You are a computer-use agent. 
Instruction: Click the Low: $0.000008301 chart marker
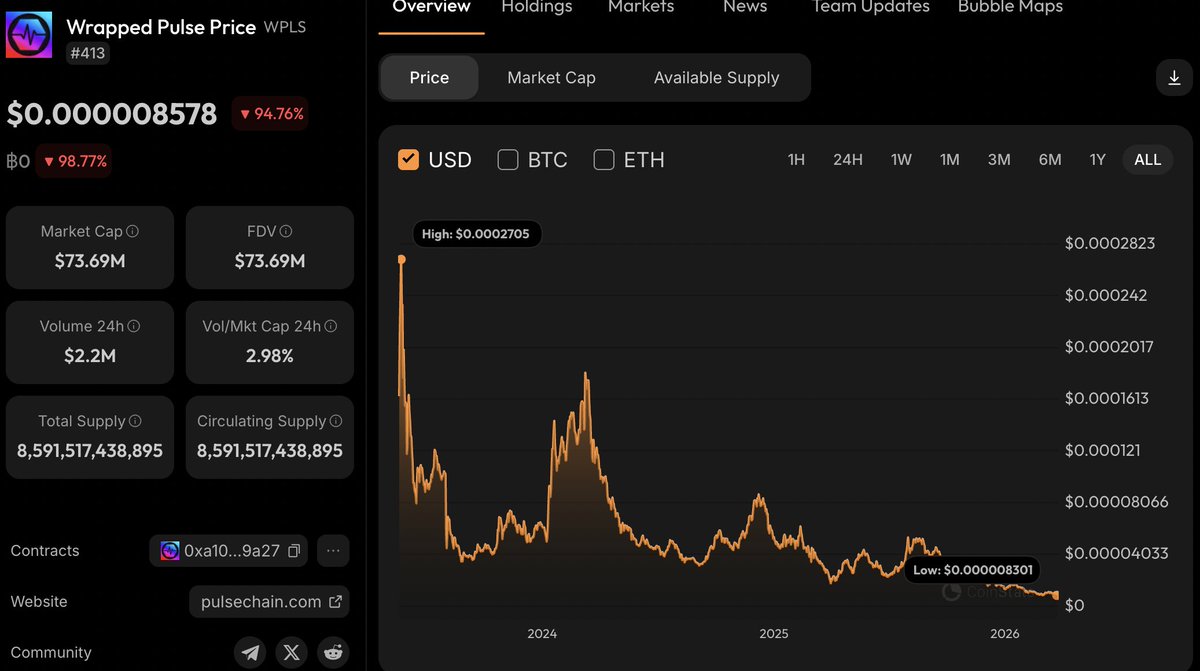[972, 570]
